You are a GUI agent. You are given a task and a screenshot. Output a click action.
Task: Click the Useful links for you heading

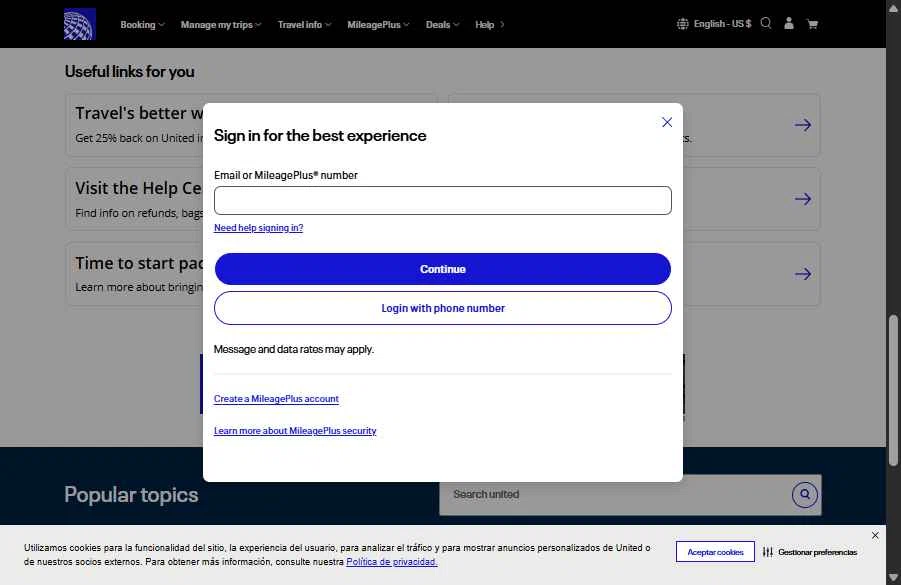pos(129,72)
